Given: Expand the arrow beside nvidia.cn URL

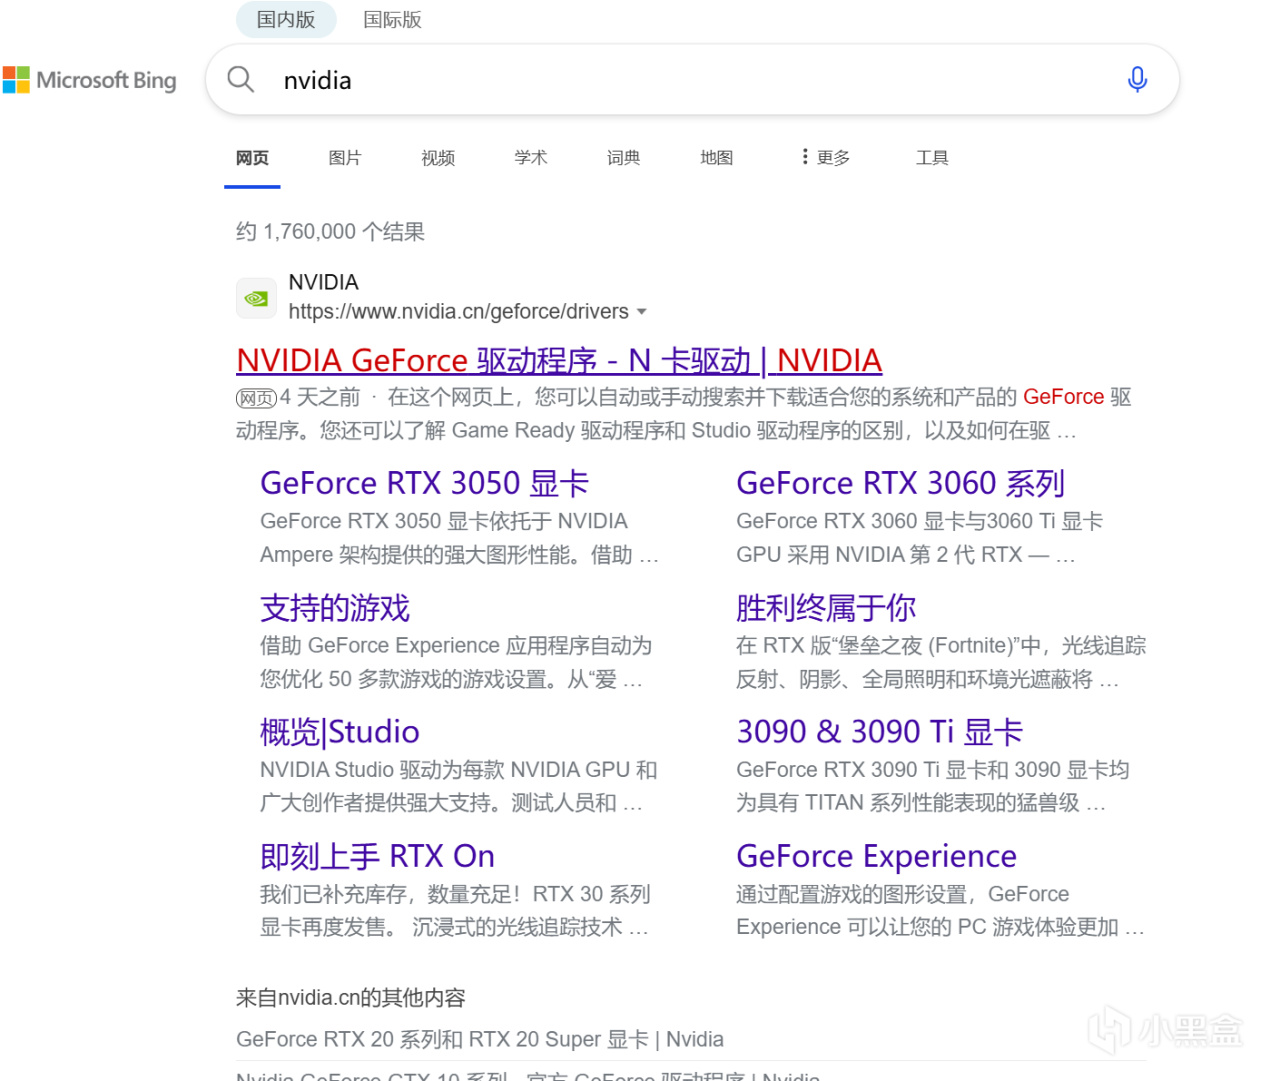Looking at the screenshot, I should 642,312.
